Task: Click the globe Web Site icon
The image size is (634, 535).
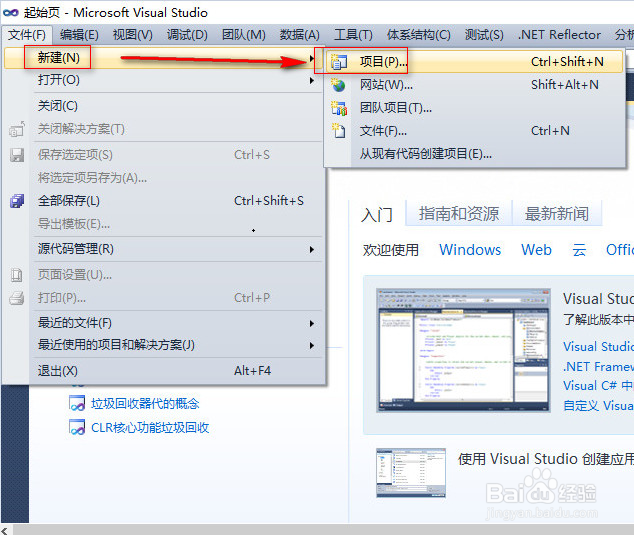Action: click(338, 85)
